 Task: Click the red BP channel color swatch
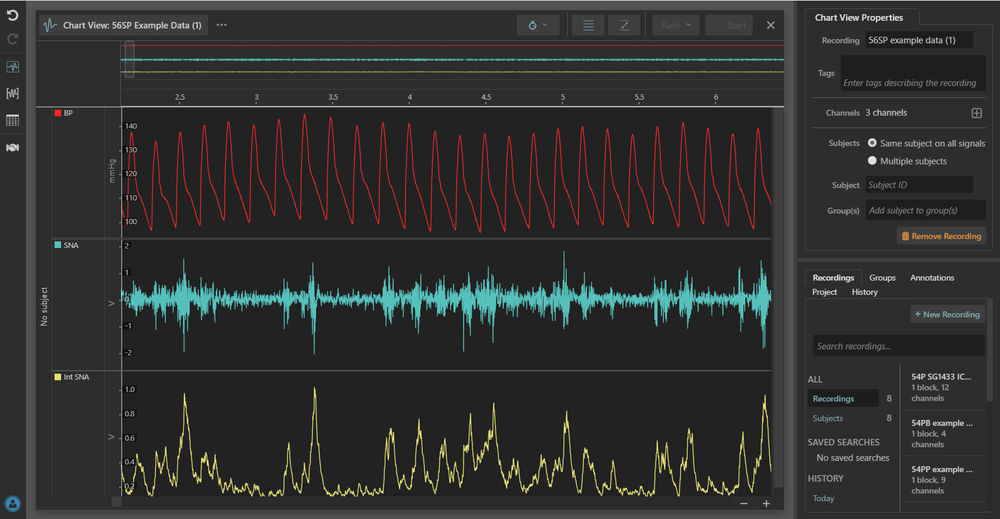[x=58, y=114]
